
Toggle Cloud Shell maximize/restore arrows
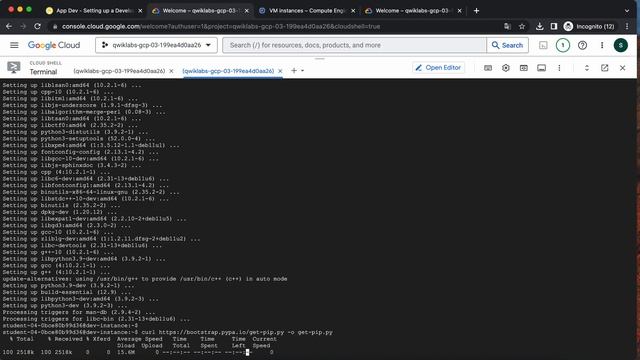tap(587, 68)
